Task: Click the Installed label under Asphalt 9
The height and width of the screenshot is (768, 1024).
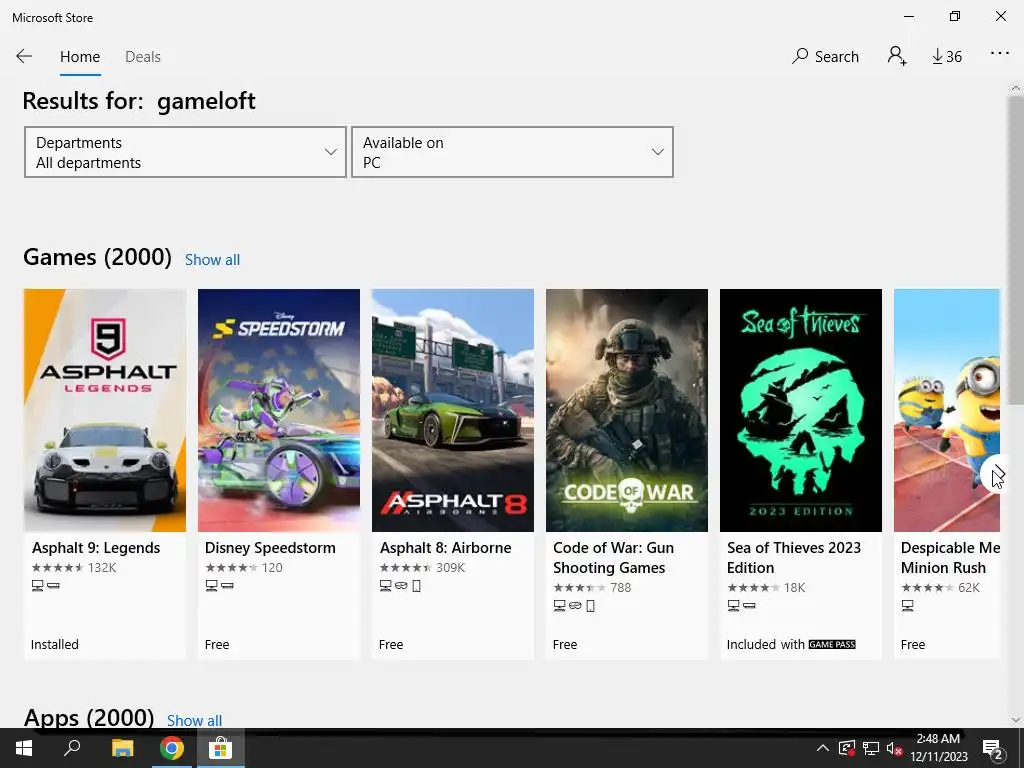Action: [x=54, y=645]
